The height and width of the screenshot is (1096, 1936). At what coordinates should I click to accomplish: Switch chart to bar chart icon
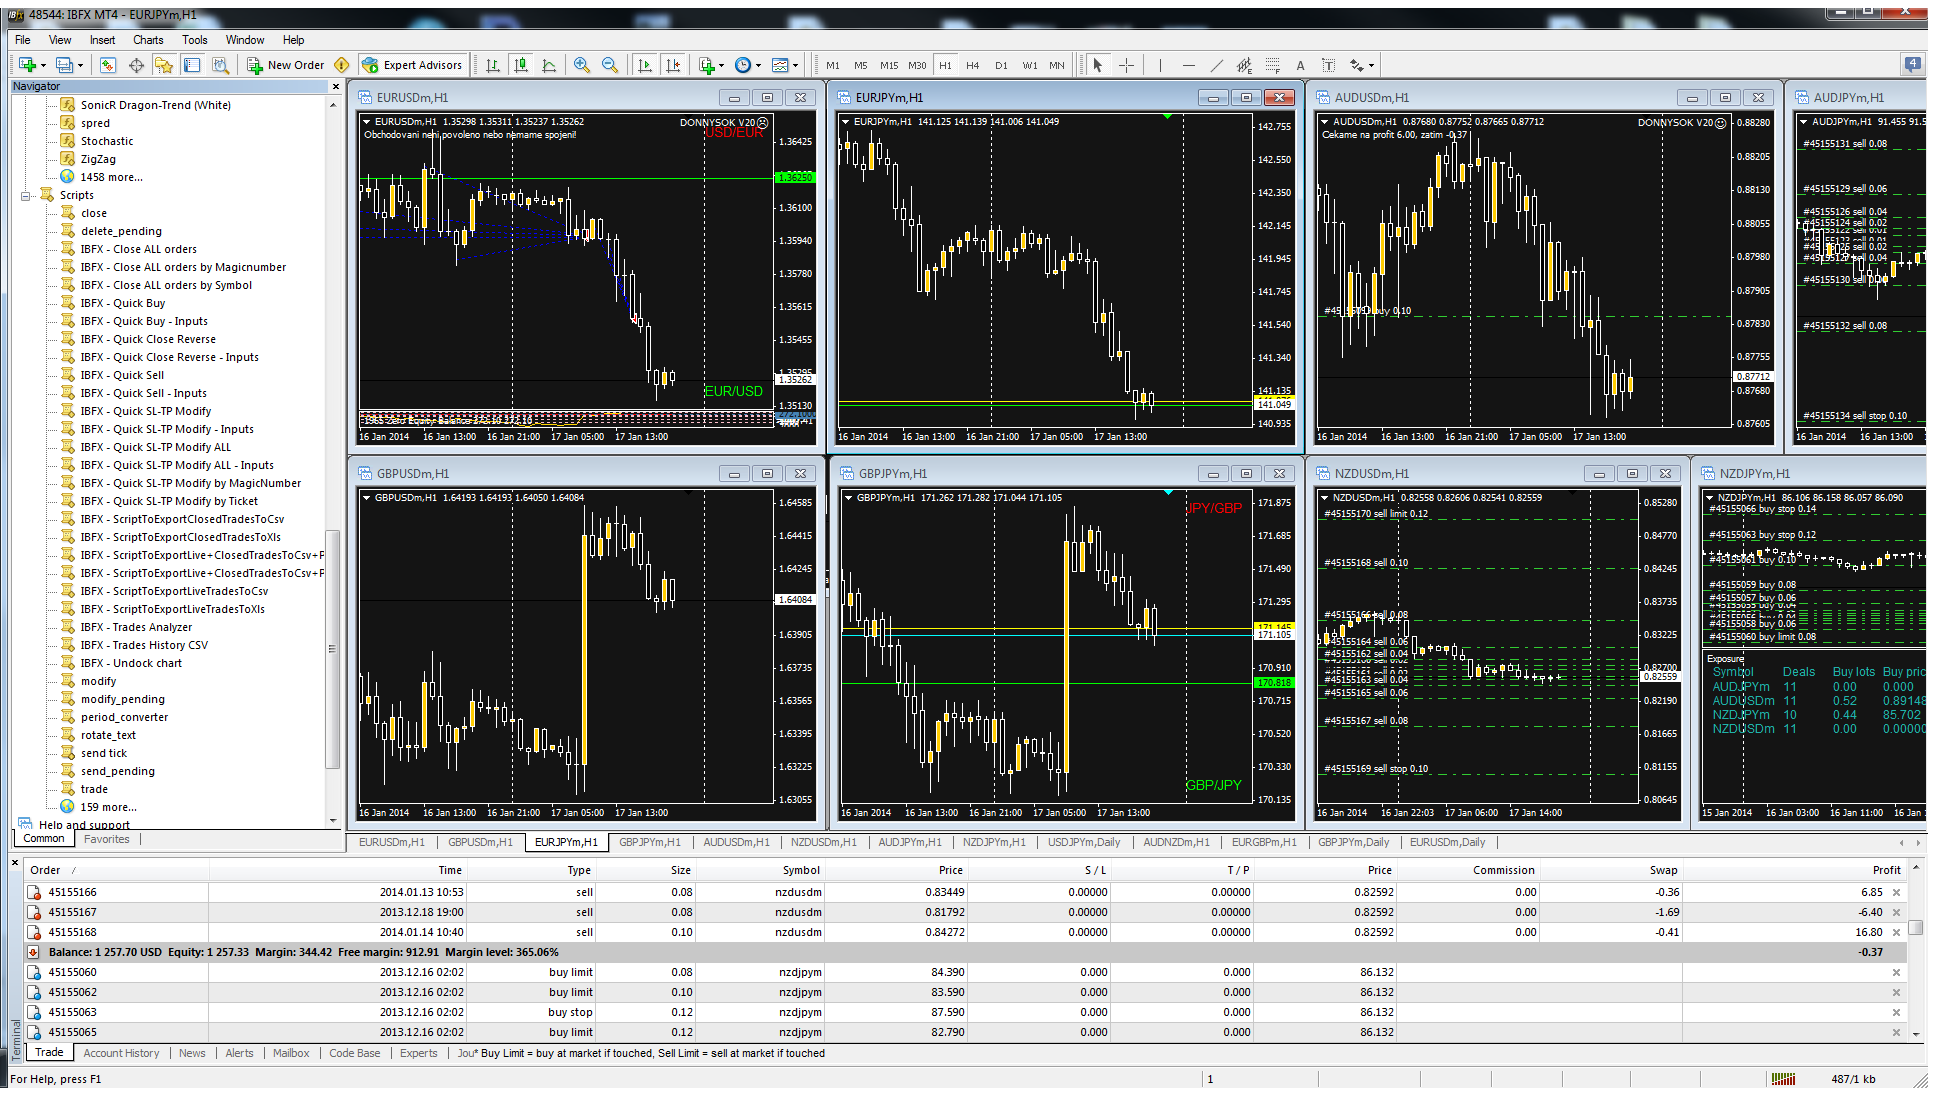pyautogui.click(x=492, y=65)
